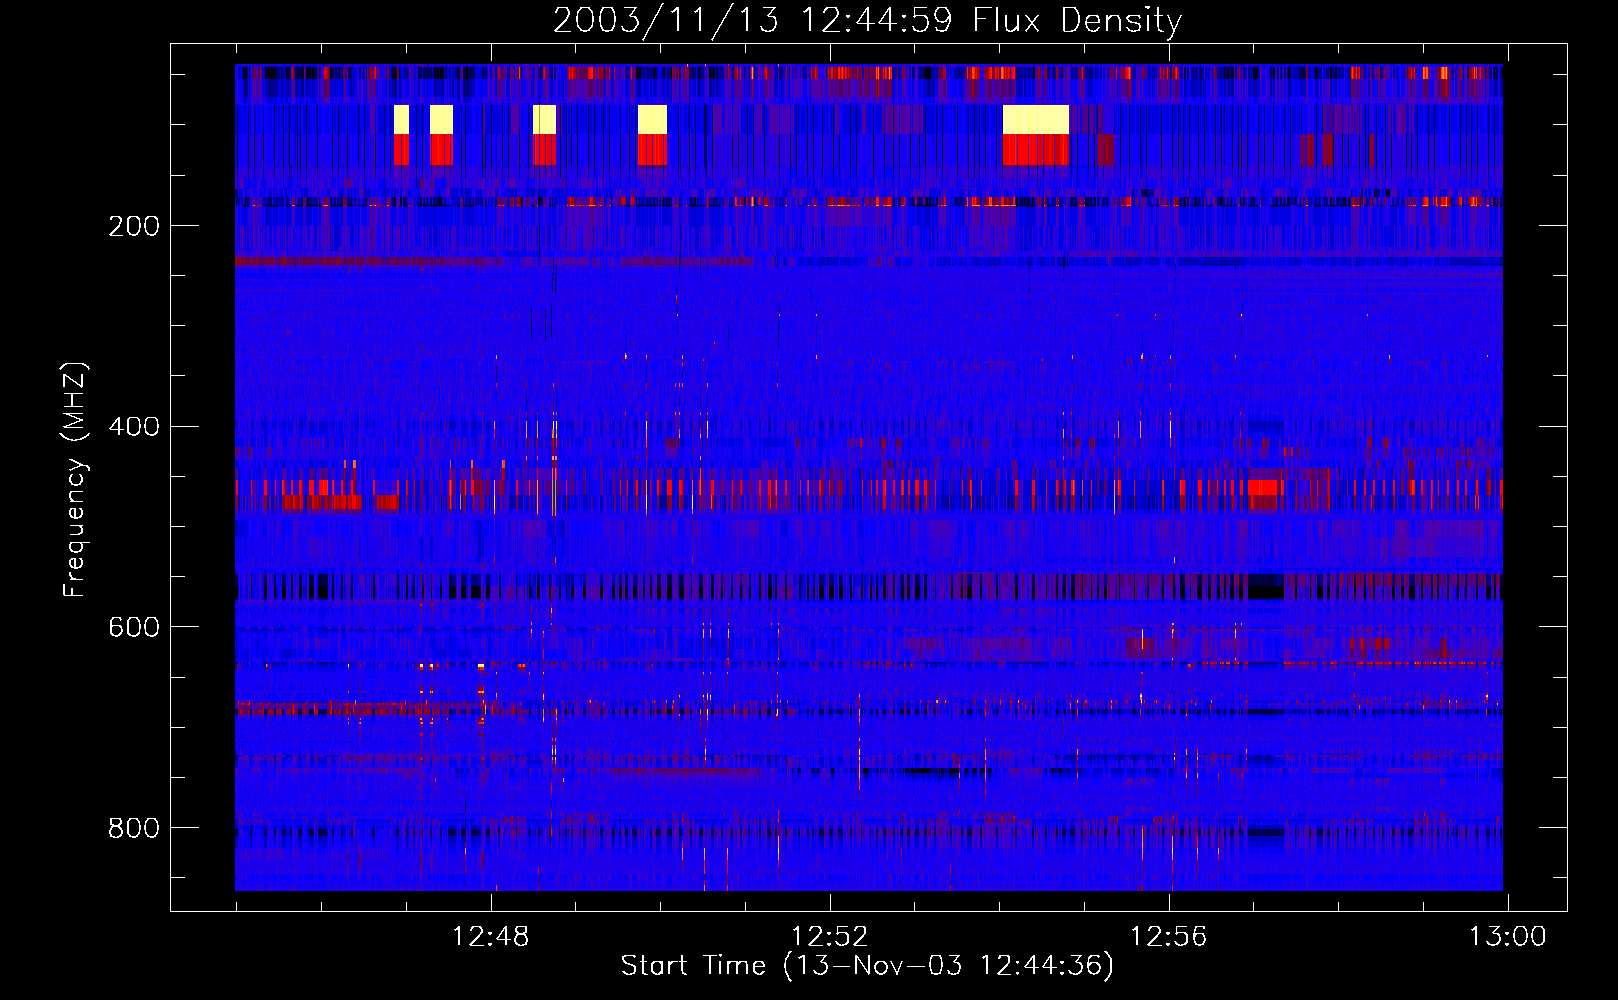Click the 600 frequency tick label
Image resolution: width=1618 pixels, height=1000 pixels.
click(x=133, y=627)
